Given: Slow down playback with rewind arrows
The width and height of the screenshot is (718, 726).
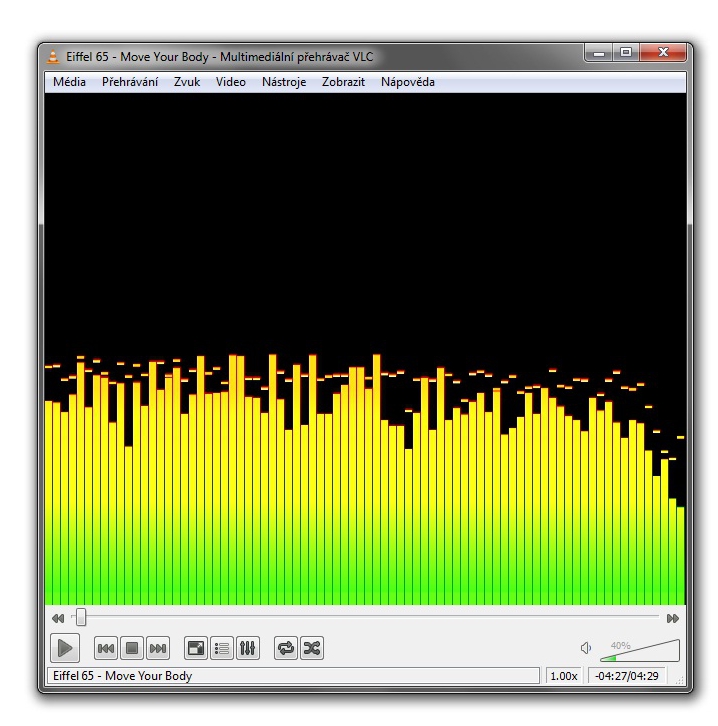Looking at the screenshot, I should 58,618.
